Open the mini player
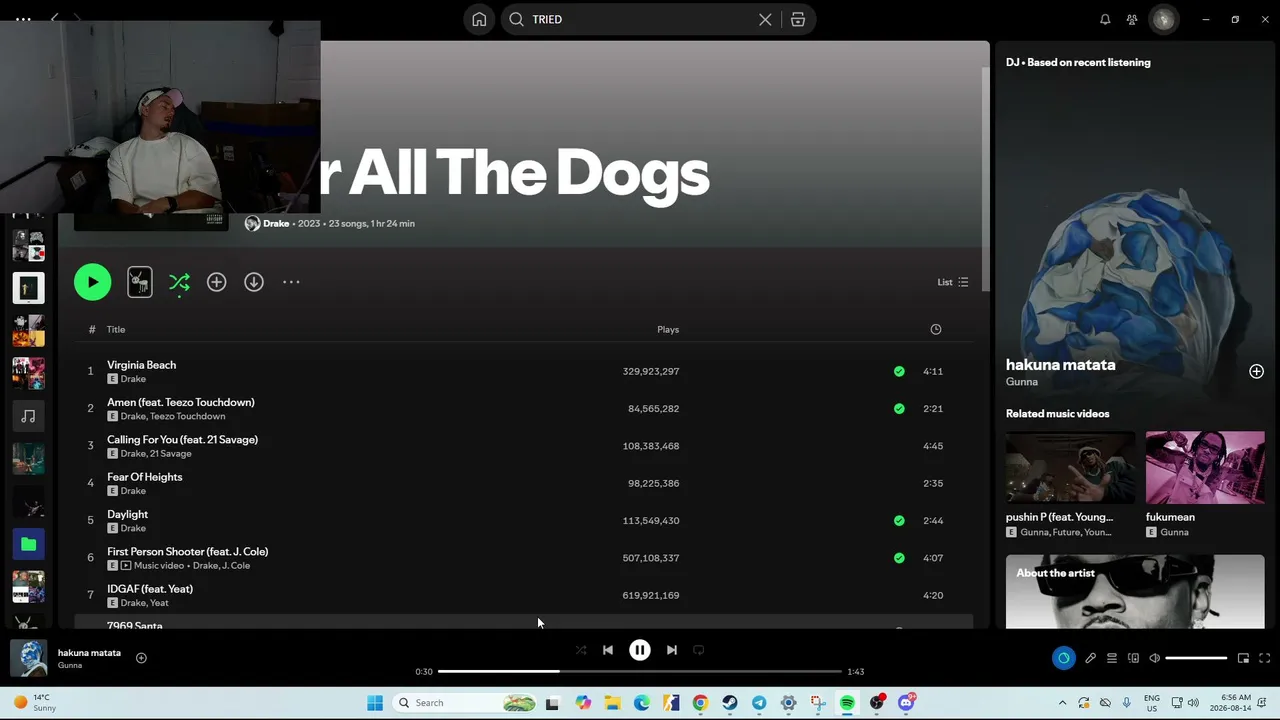 point(1243,658)
